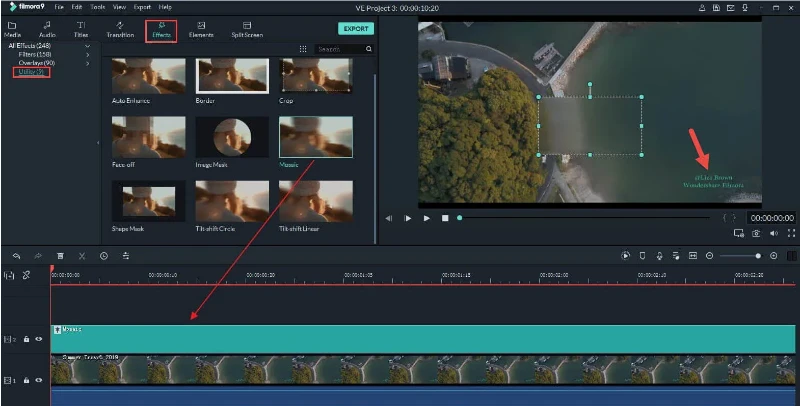Open the Edit menu
Screen dimensions: 800x406
(77, 7)
